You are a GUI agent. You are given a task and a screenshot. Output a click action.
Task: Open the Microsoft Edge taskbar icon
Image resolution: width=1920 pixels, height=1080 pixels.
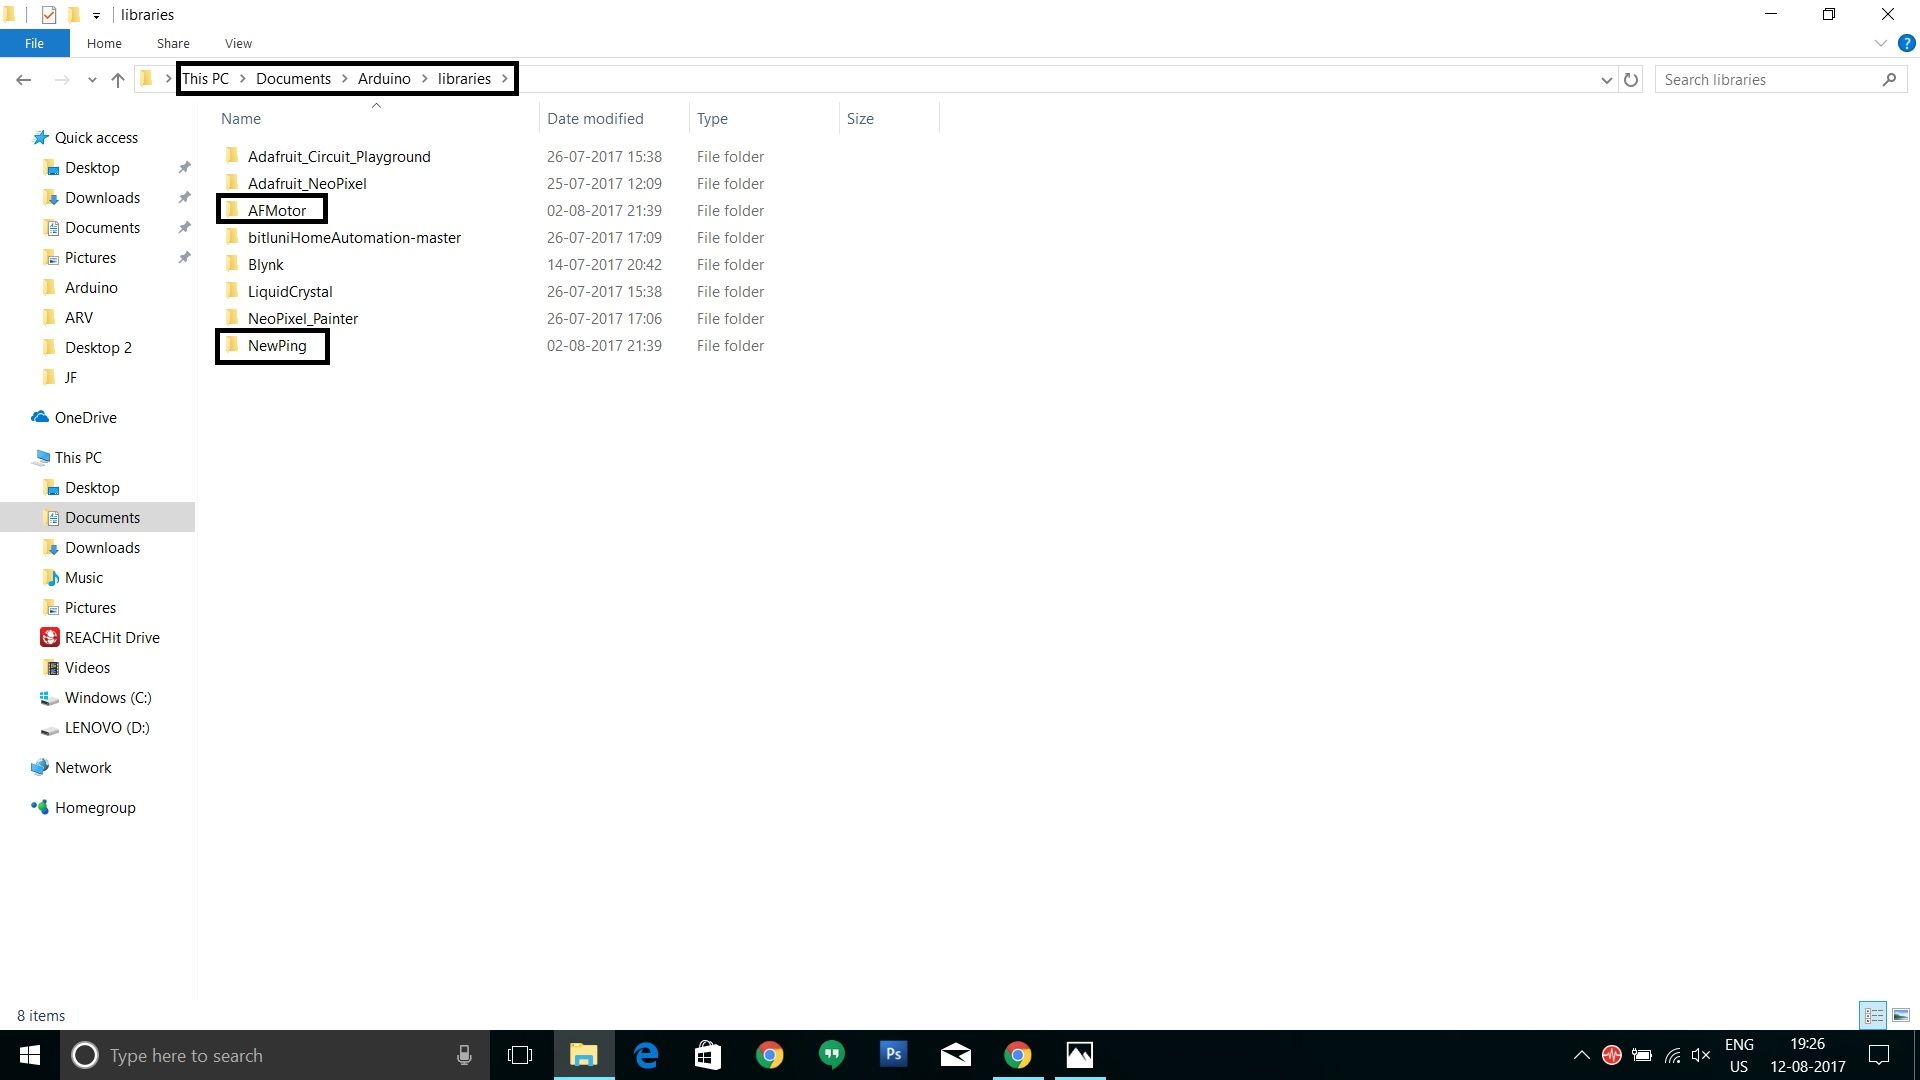646,1055
